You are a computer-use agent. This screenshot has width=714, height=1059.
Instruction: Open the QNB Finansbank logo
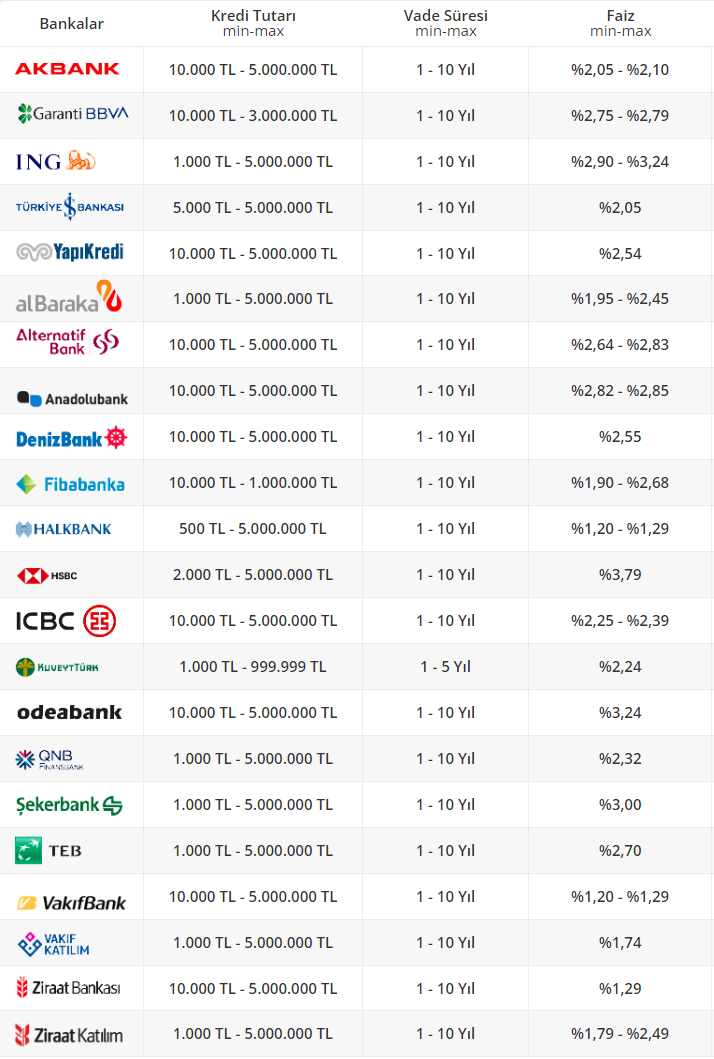click(50, 759)
